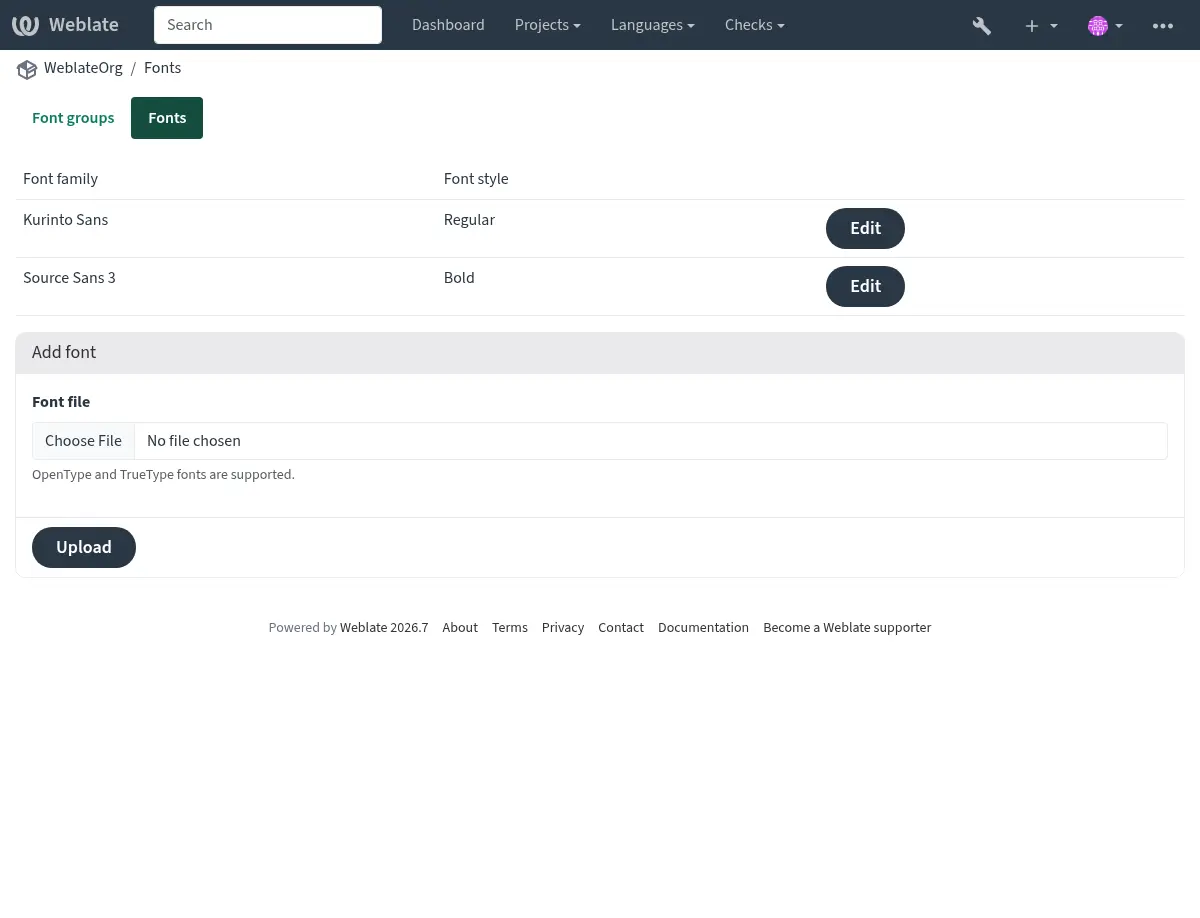Screen dimensions: 1200x918
Task: Switch to the Font groups tab
Action: [73, 118]
